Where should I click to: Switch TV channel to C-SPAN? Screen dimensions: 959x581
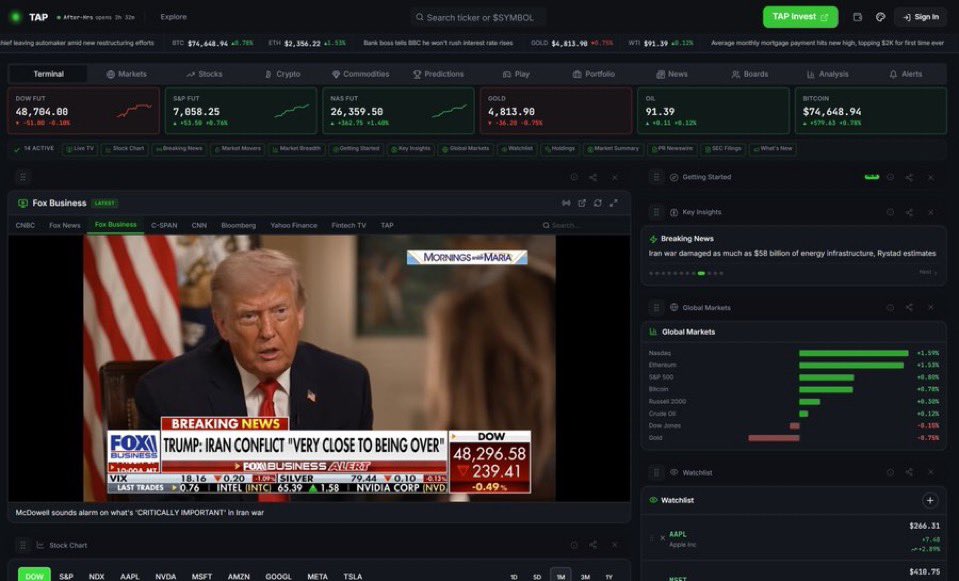164,226
